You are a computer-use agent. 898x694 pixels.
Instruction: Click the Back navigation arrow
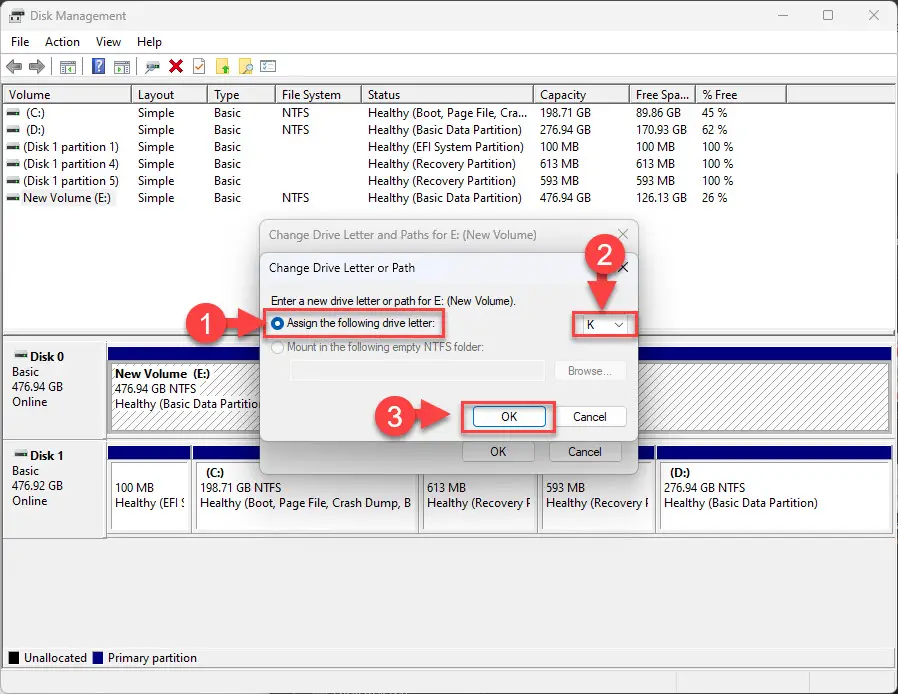coord(14,66)
